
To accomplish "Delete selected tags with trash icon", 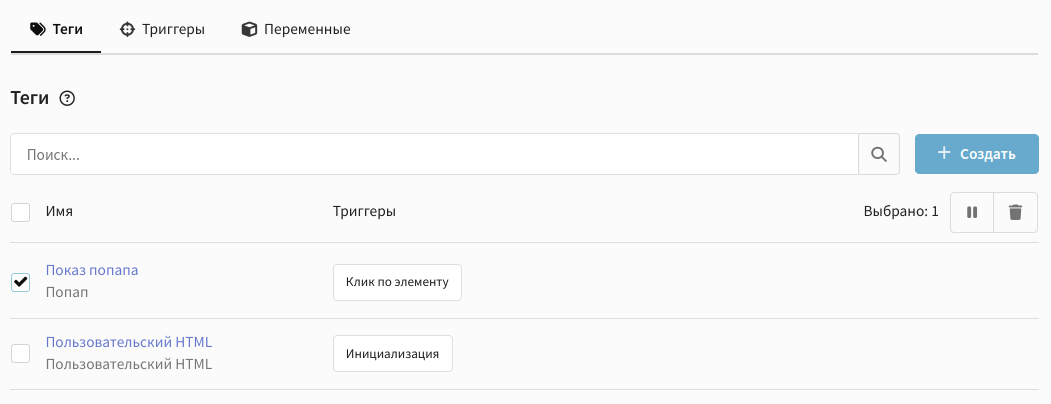I will click(x=1016, y=212).
